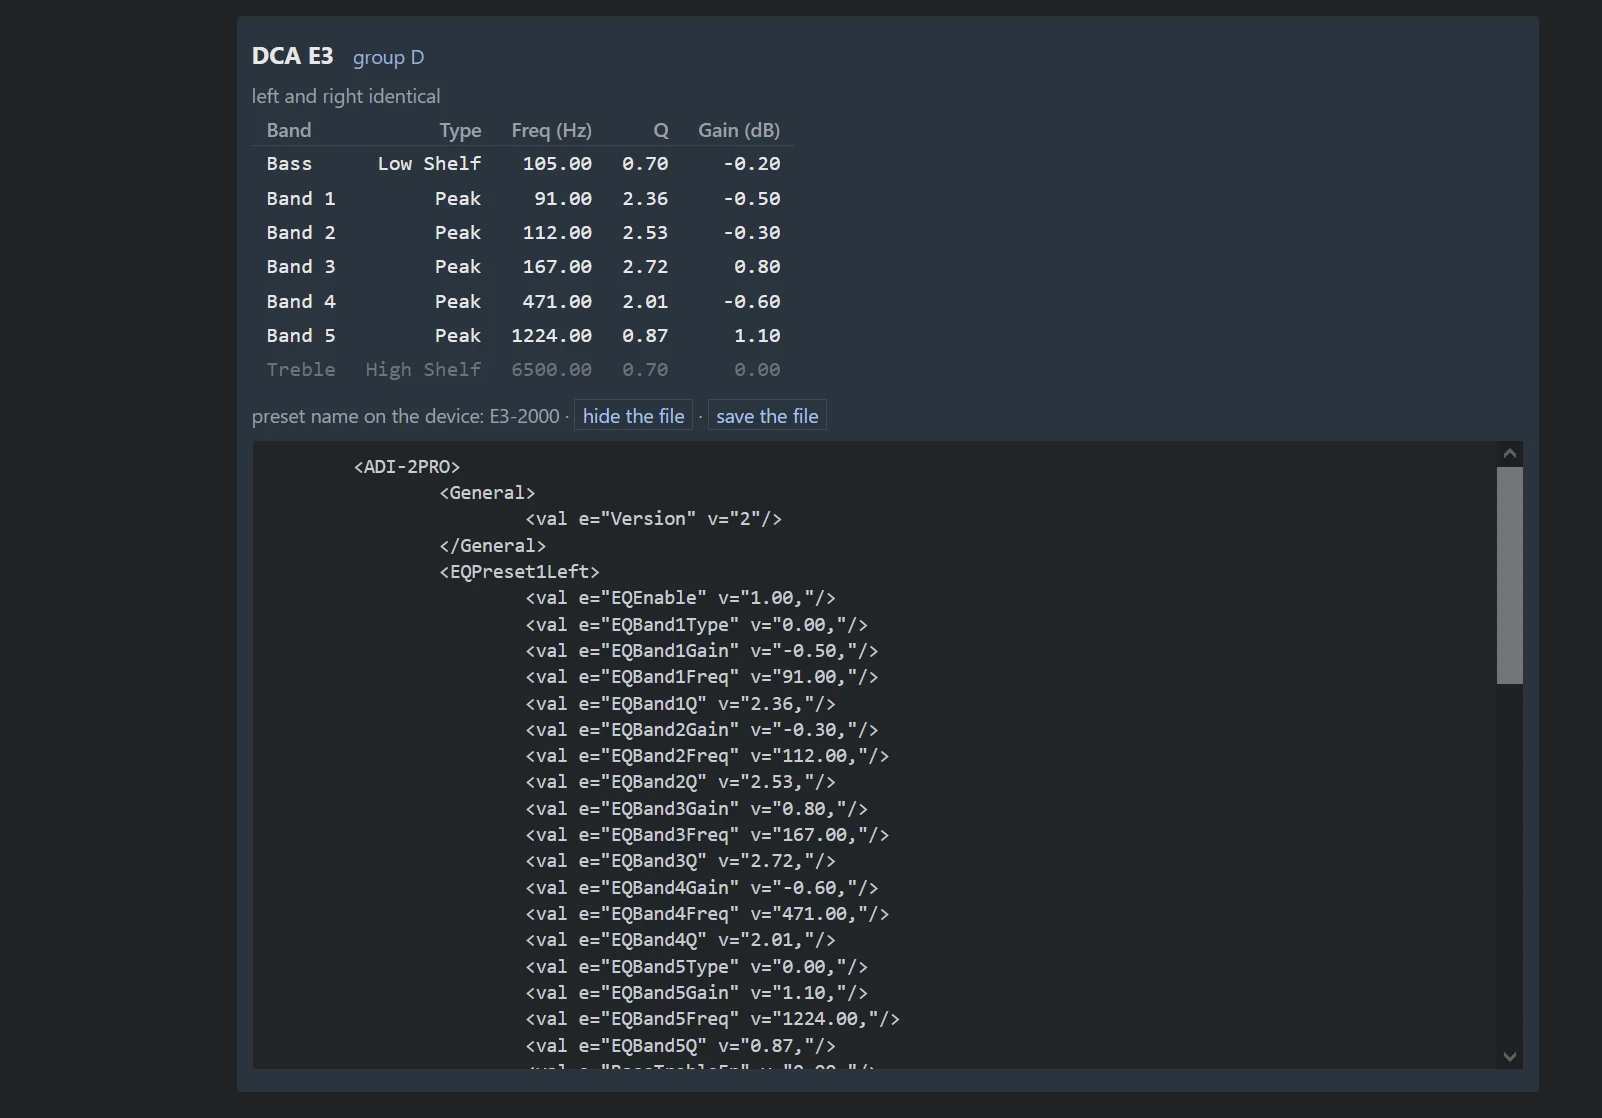Click the 'DCA E3' heading
The image size is (1602, 1118).
coord(293,56)
